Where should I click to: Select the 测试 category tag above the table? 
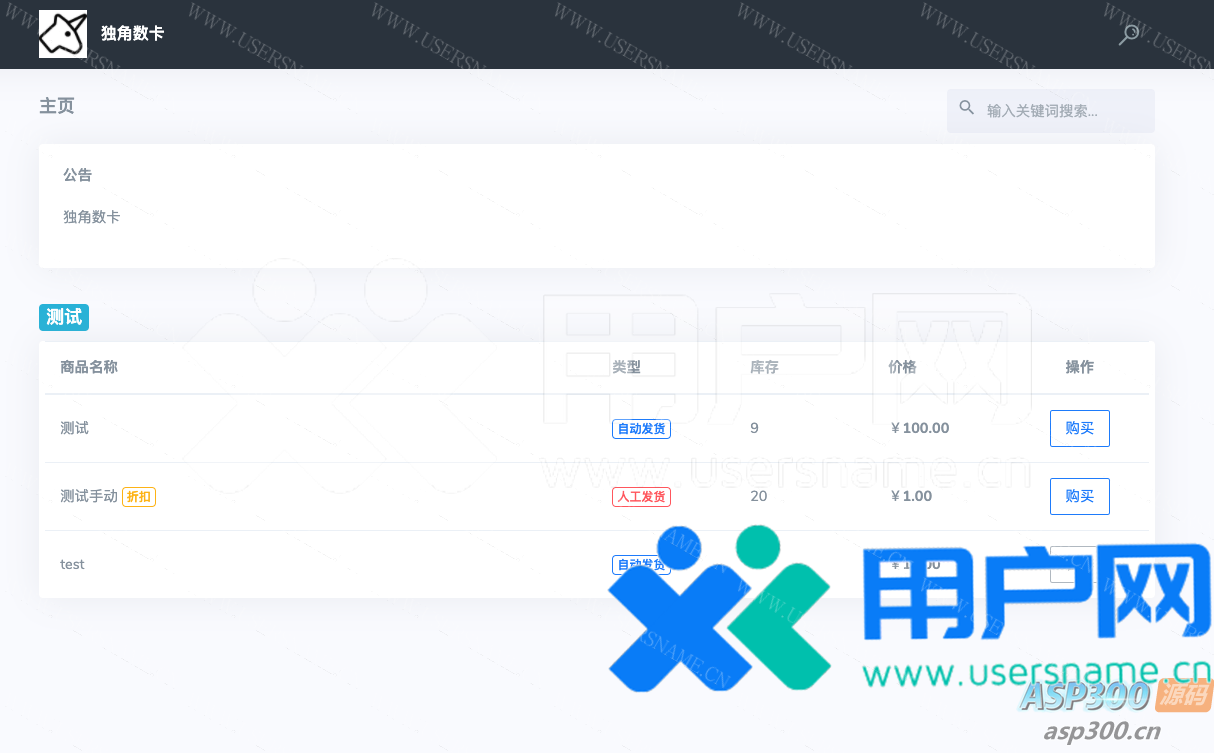(64, 317)
